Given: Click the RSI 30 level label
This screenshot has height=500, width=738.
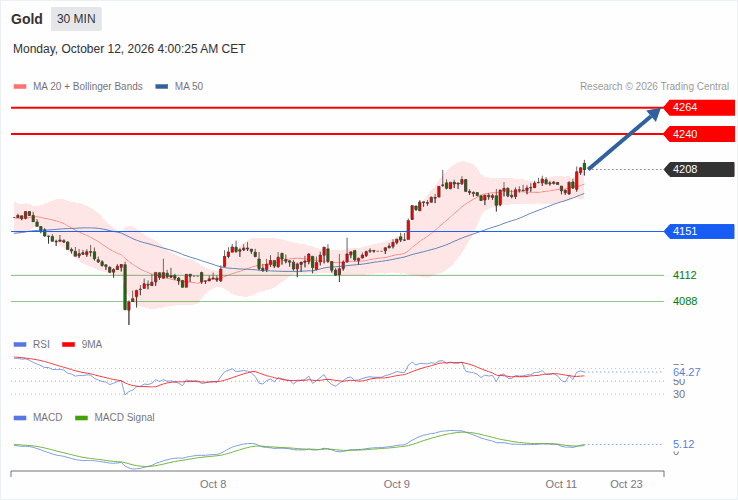Looking at the screenshot, I should pos(679,395).
